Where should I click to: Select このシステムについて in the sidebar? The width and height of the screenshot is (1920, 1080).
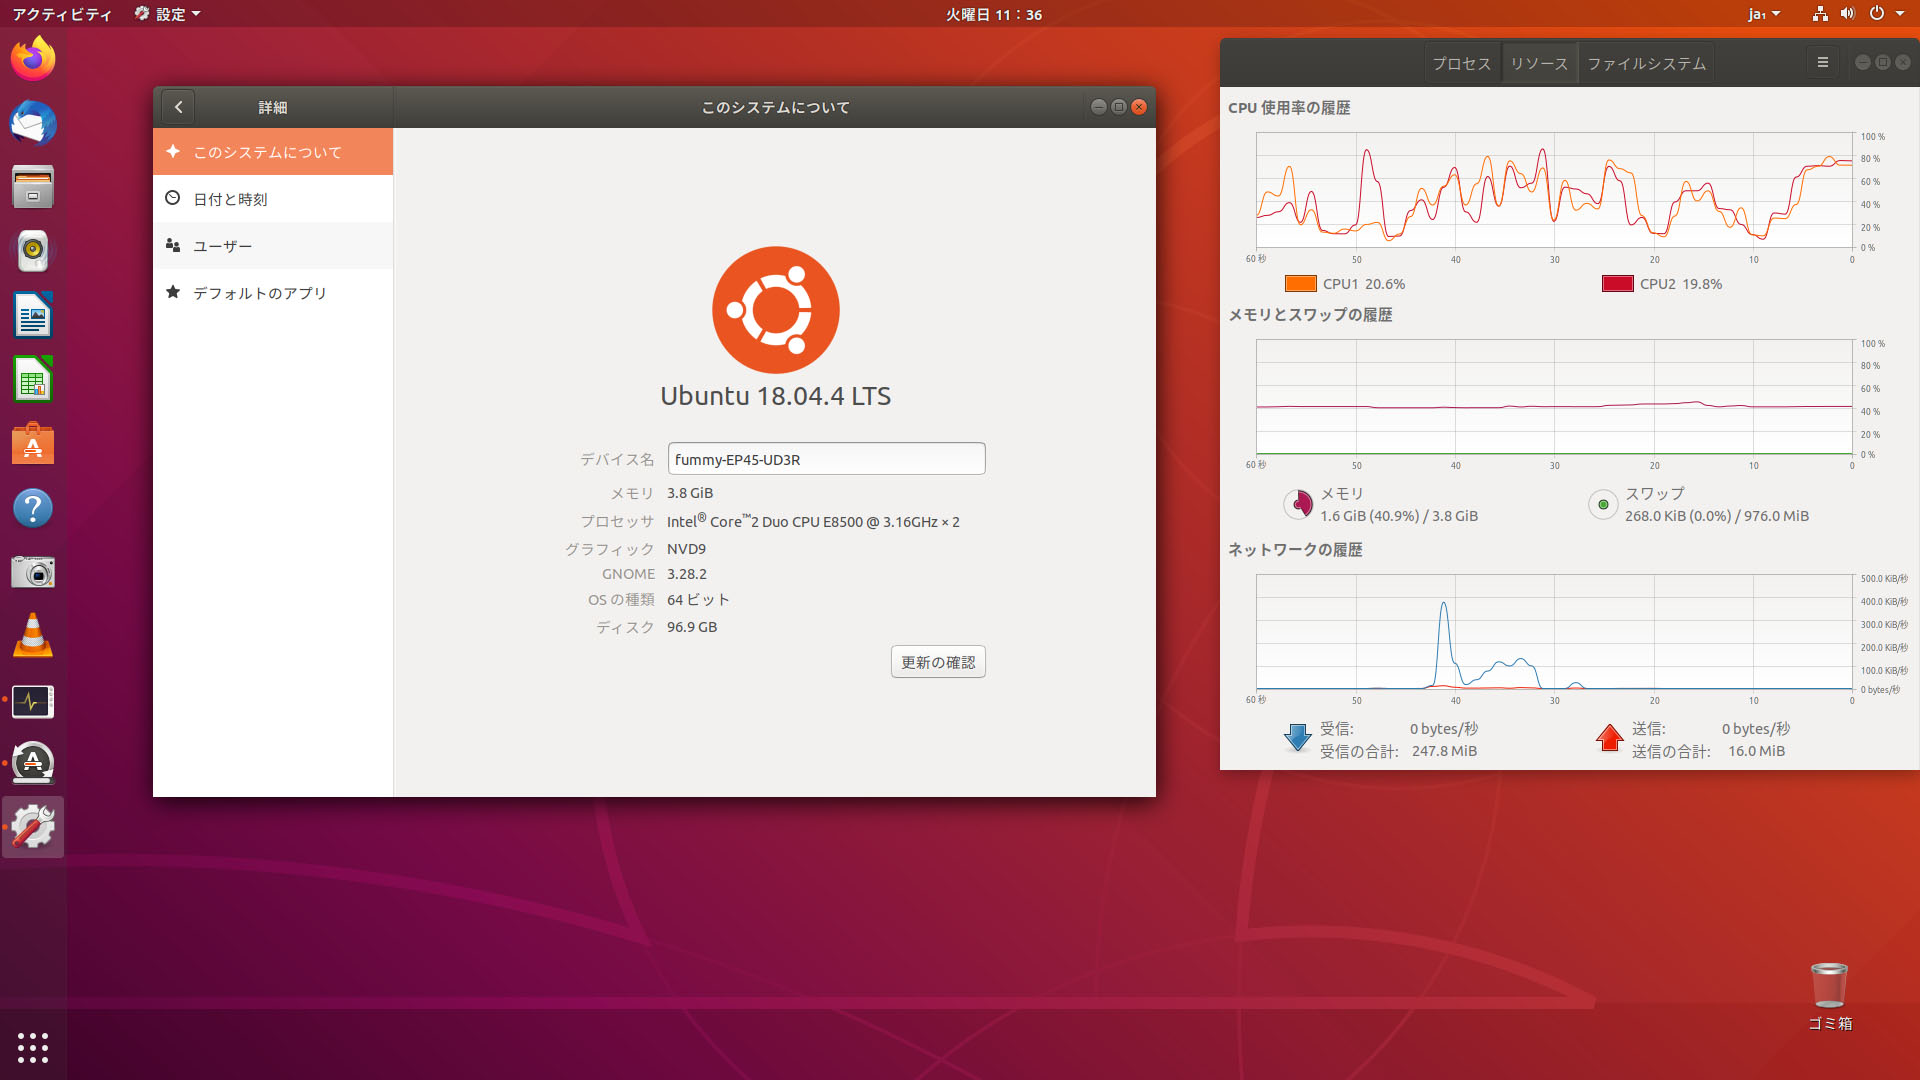(x=273, y=152)
